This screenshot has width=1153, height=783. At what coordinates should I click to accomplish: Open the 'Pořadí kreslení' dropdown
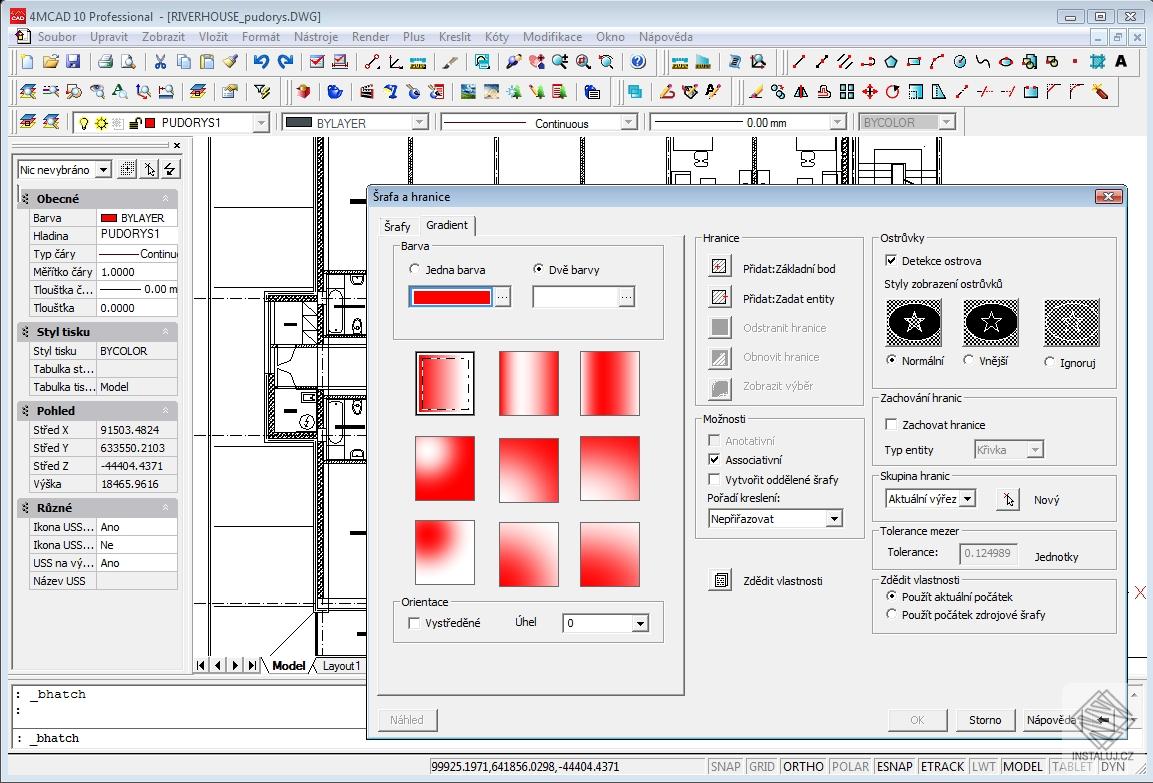833,519
